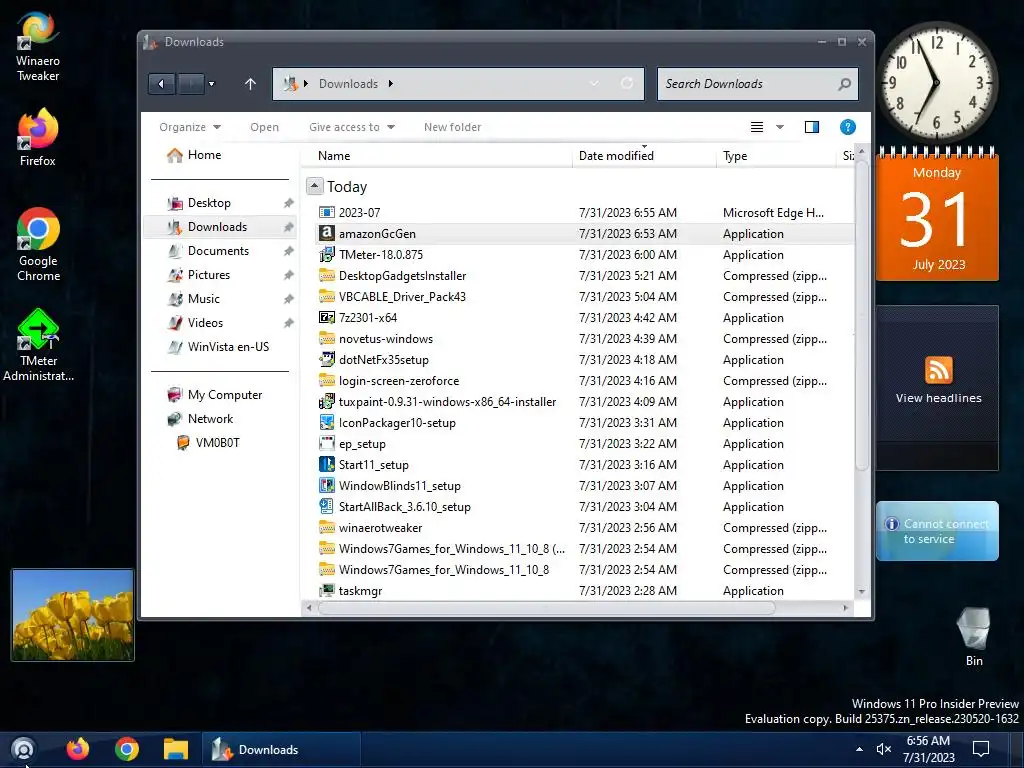Show hidden tray icons arrow
The height and width of the screenshot is (768, 1024).
[x=859, y=749]
